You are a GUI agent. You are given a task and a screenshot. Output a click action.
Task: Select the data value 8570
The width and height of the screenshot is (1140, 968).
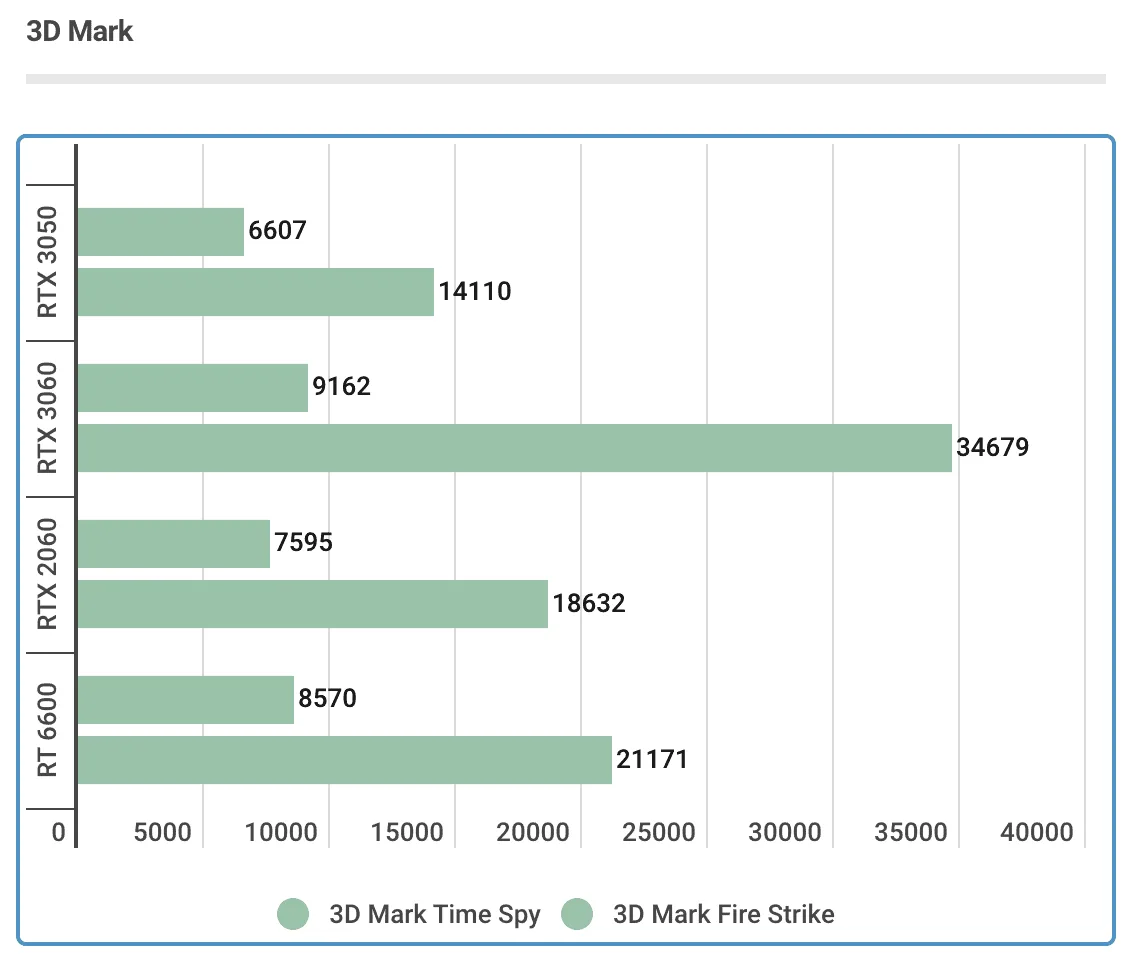[x=327, y=698]
